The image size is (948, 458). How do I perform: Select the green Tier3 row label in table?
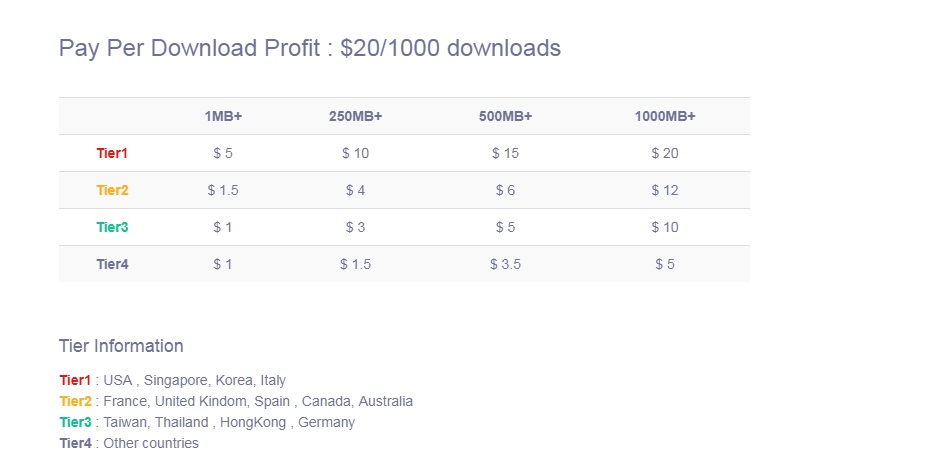point(112,227)
